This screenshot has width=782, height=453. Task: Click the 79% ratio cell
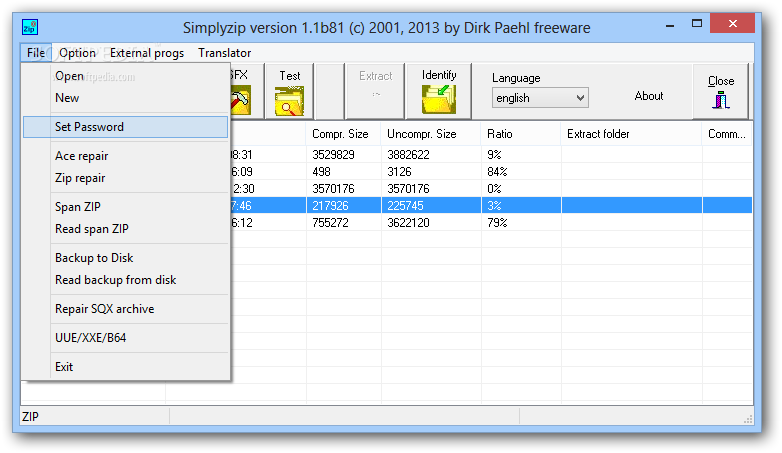click(521, 223)
